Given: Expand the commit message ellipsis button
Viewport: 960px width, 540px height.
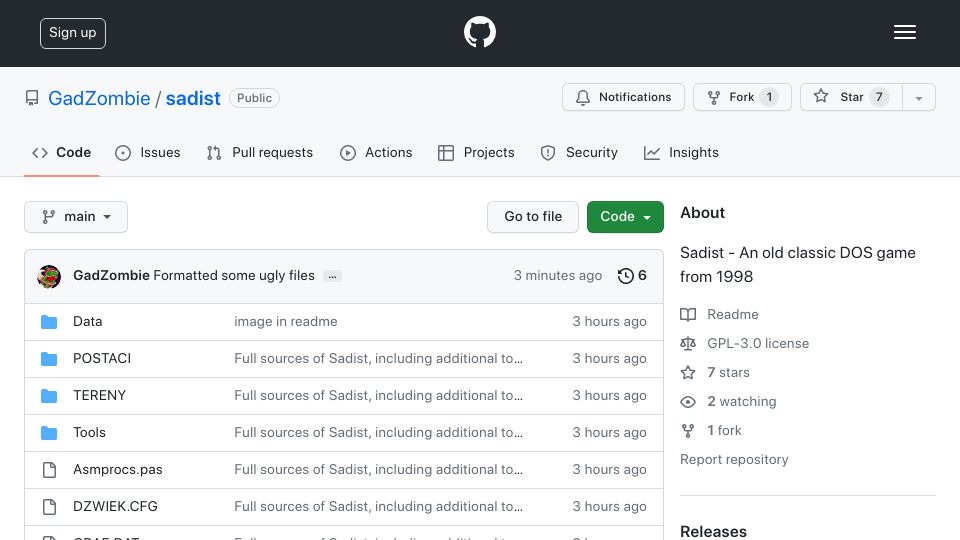Looking at the screenshot, I should pos(332,276).
